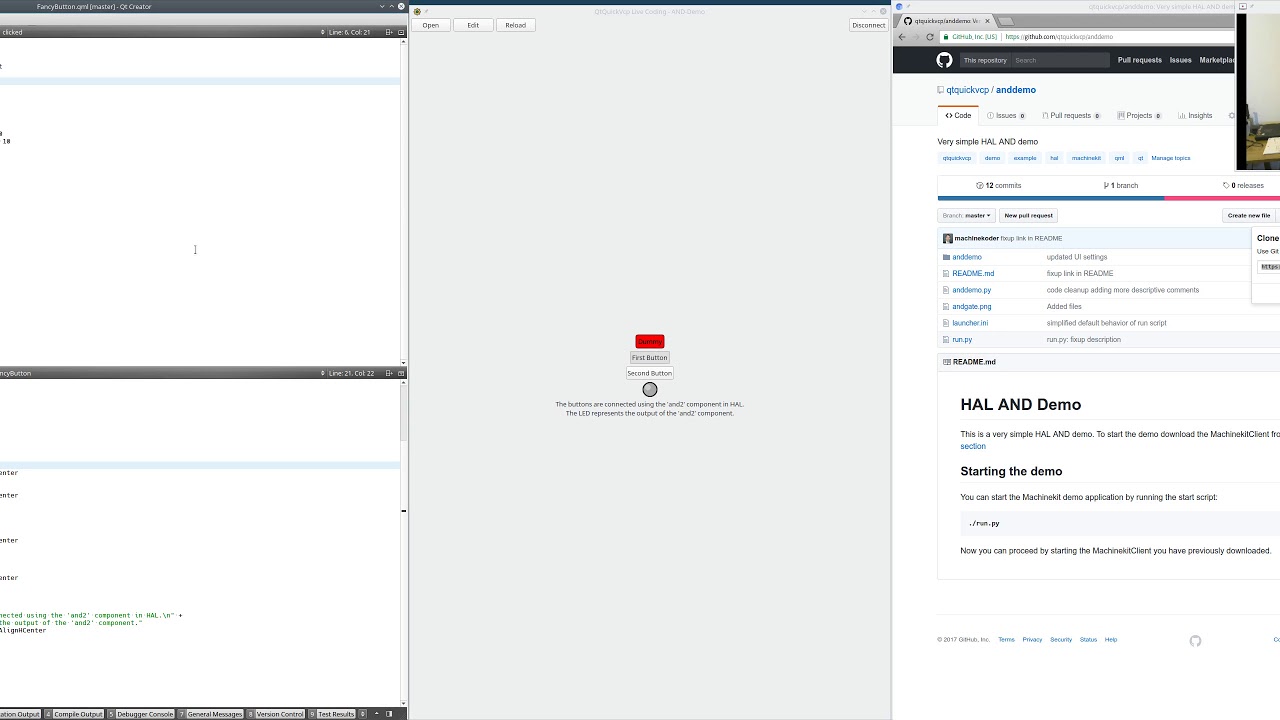The image size is (1280, 720).
Task: Toggle the Second Button in AND demo
Action: (650, 373)
